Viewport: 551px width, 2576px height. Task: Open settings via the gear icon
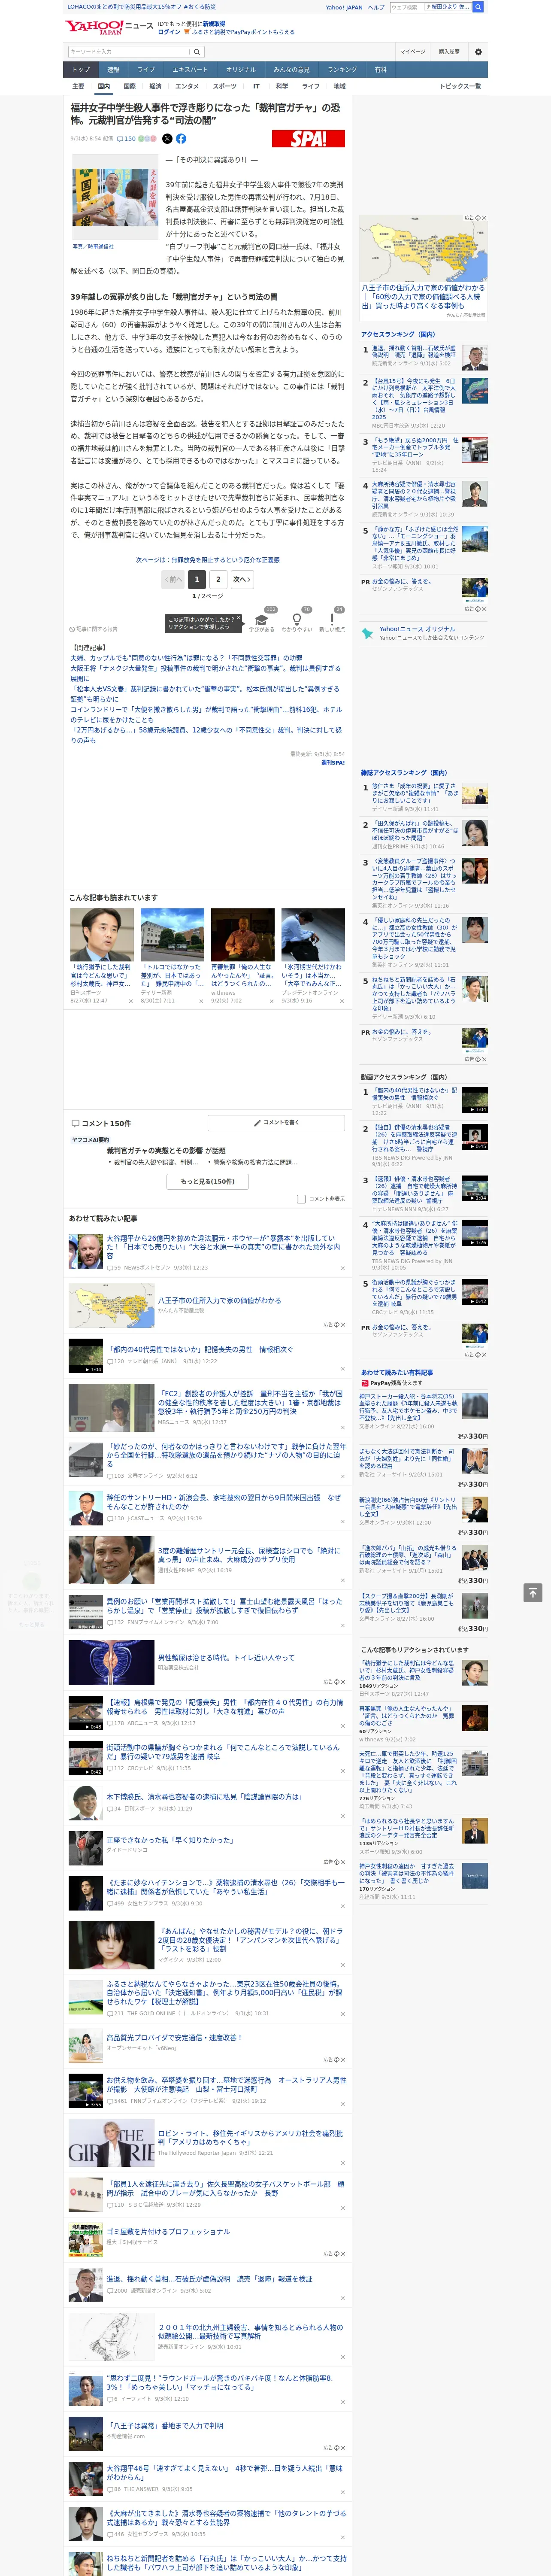tap(477, 52)
